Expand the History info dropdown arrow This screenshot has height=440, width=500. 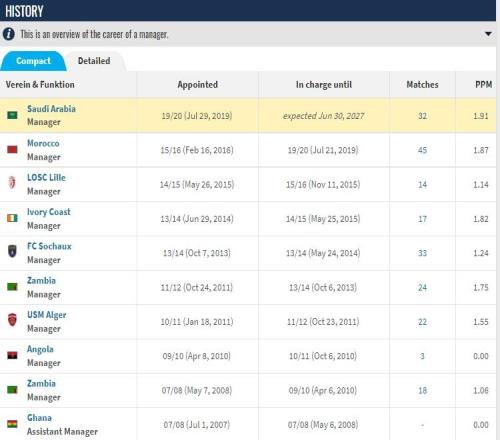click(x=488, y=34)
